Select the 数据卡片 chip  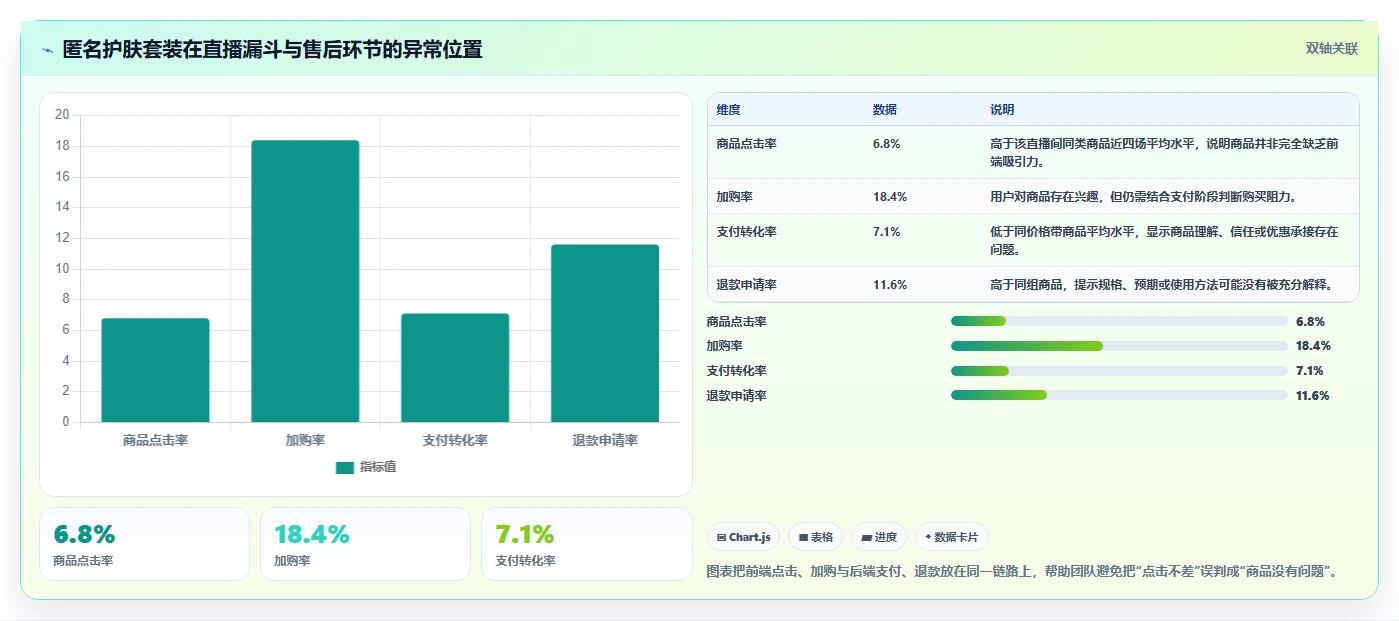(x=952, y=537)
